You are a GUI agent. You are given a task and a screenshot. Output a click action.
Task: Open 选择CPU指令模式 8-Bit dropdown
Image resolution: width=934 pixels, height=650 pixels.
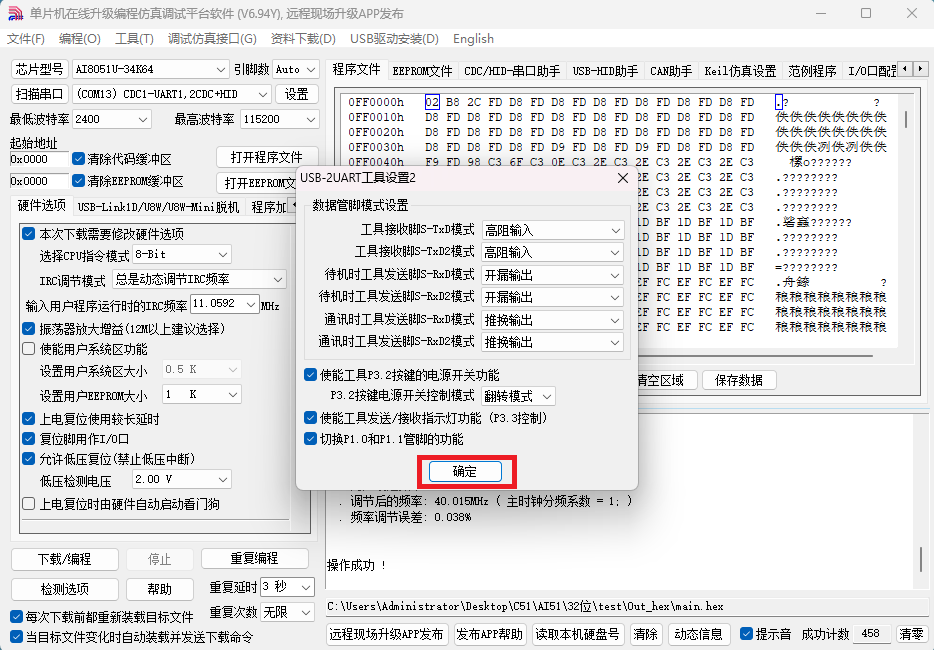tap(182, 254)
